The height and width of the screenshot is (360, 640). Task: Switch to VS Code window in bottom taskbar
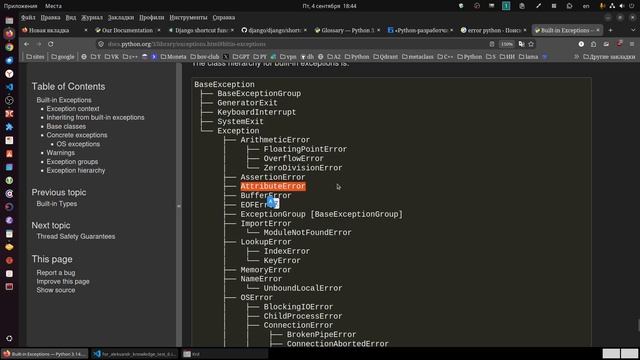[135, 354]
